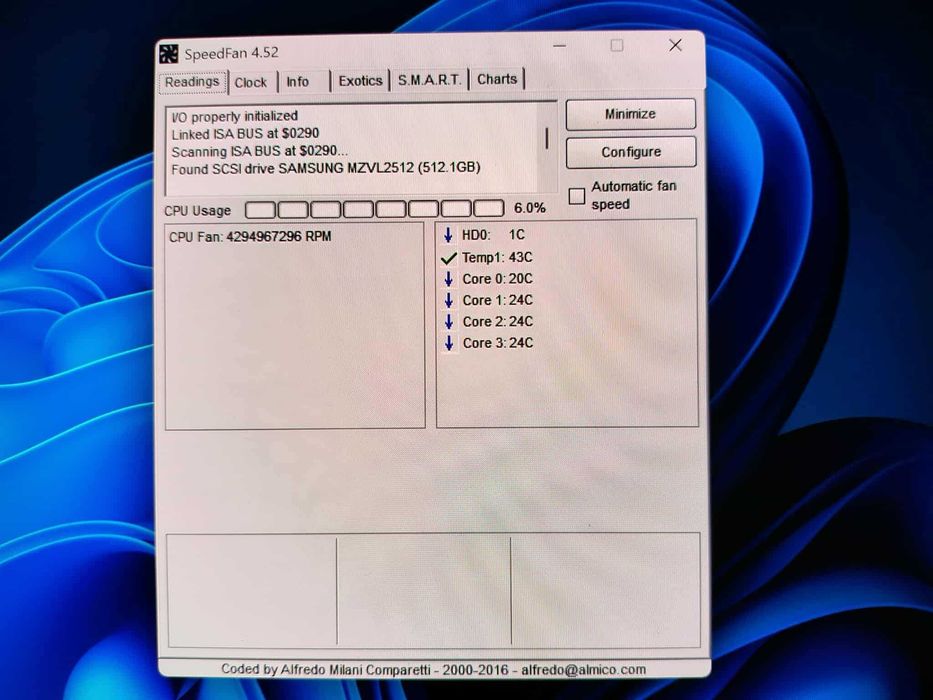This screenshot has width=933, height=700.
Task: Click the down arrow icon beside HD0
Action: click(x=449, y=235)
